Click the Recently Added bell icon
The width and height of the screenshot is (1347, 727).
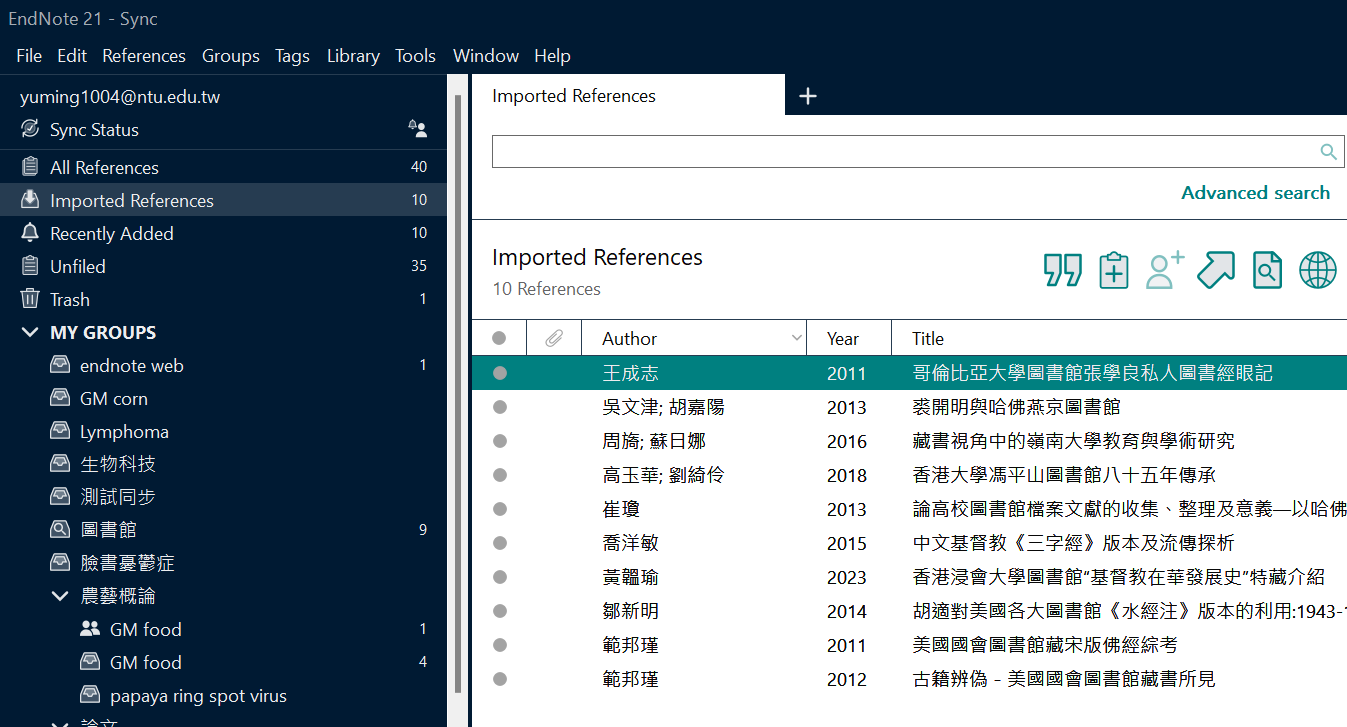30,233
